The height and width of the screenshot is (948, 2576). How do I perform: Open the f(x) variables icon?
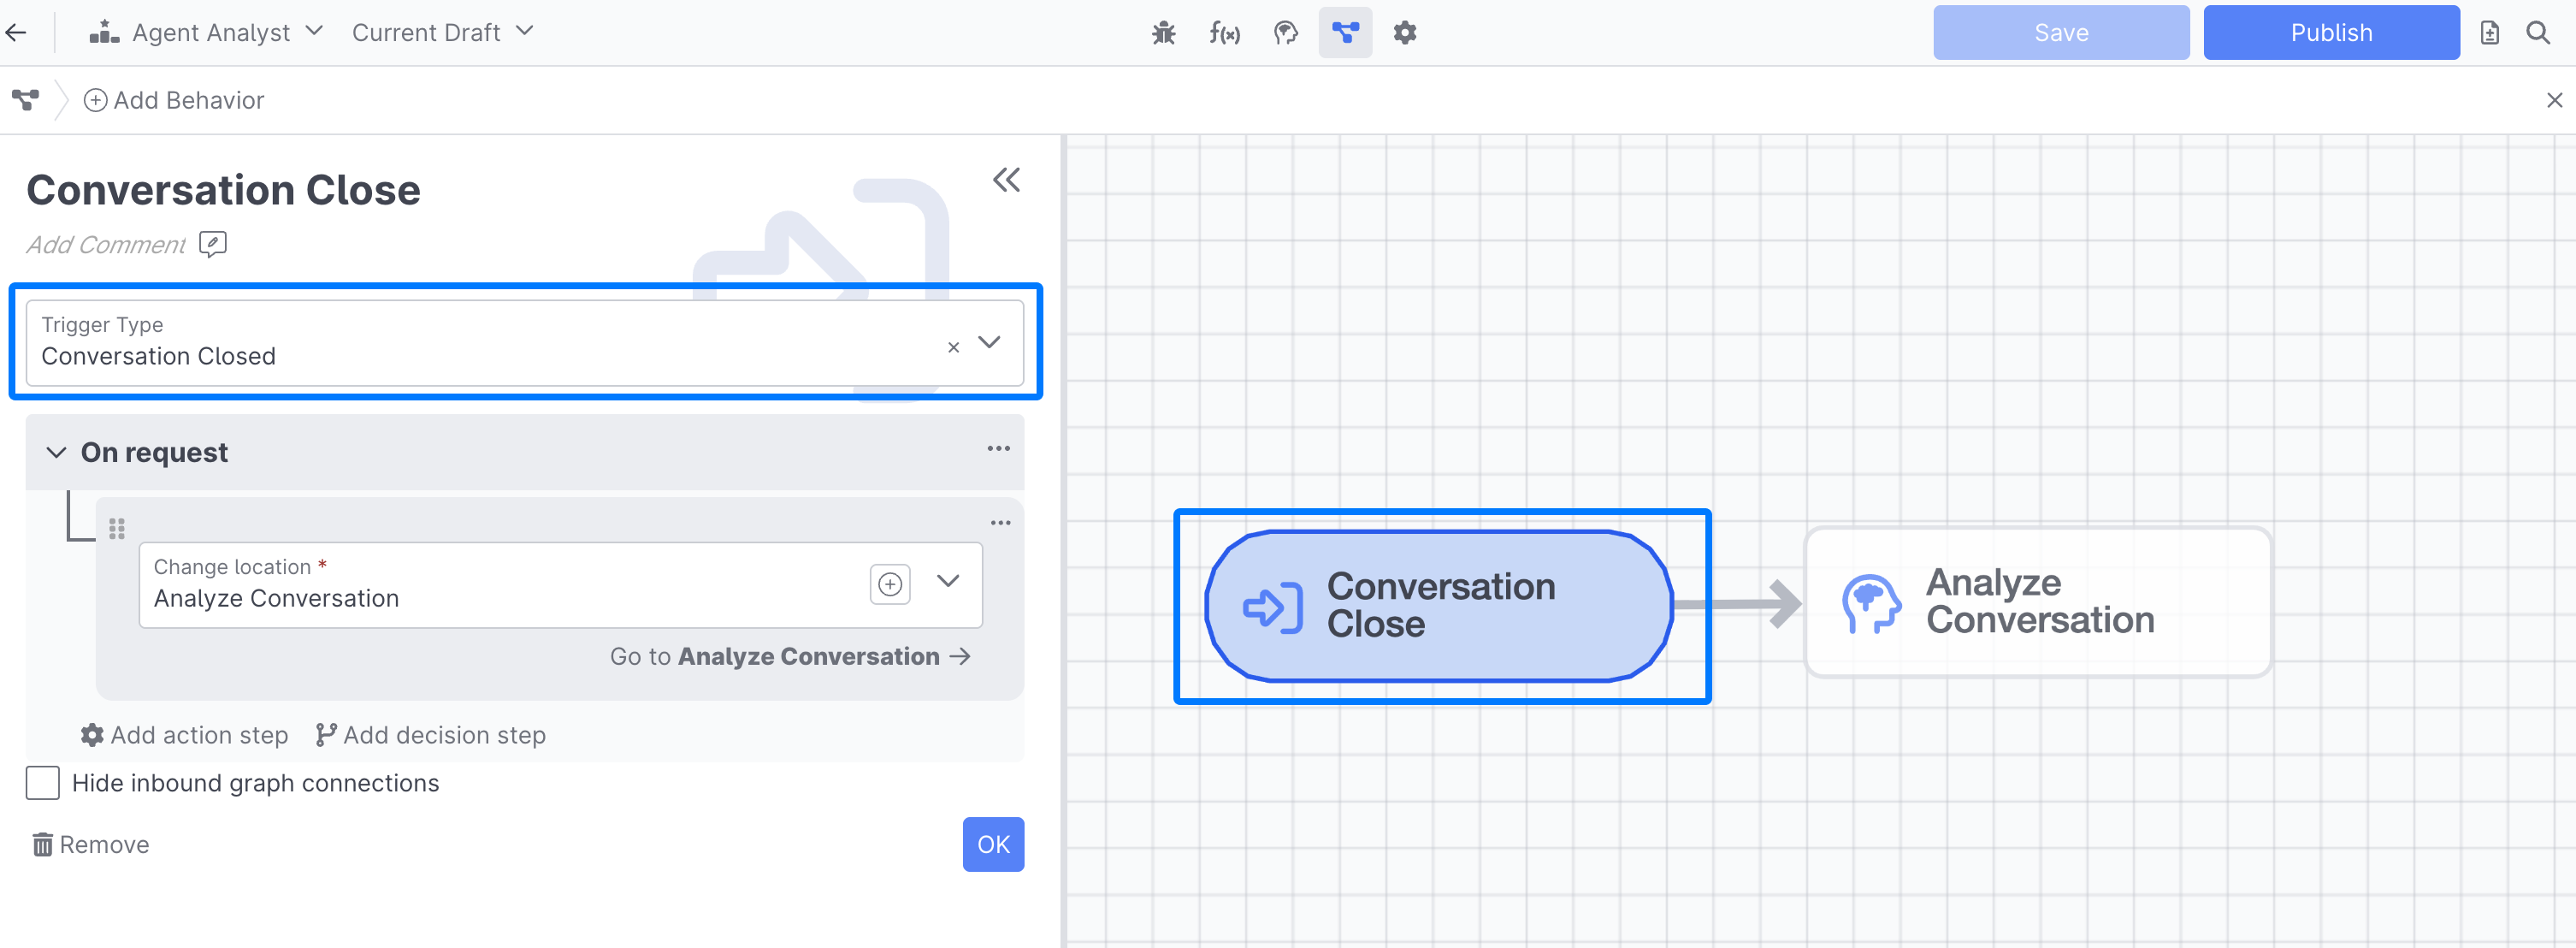click(x=1224, y=33)
